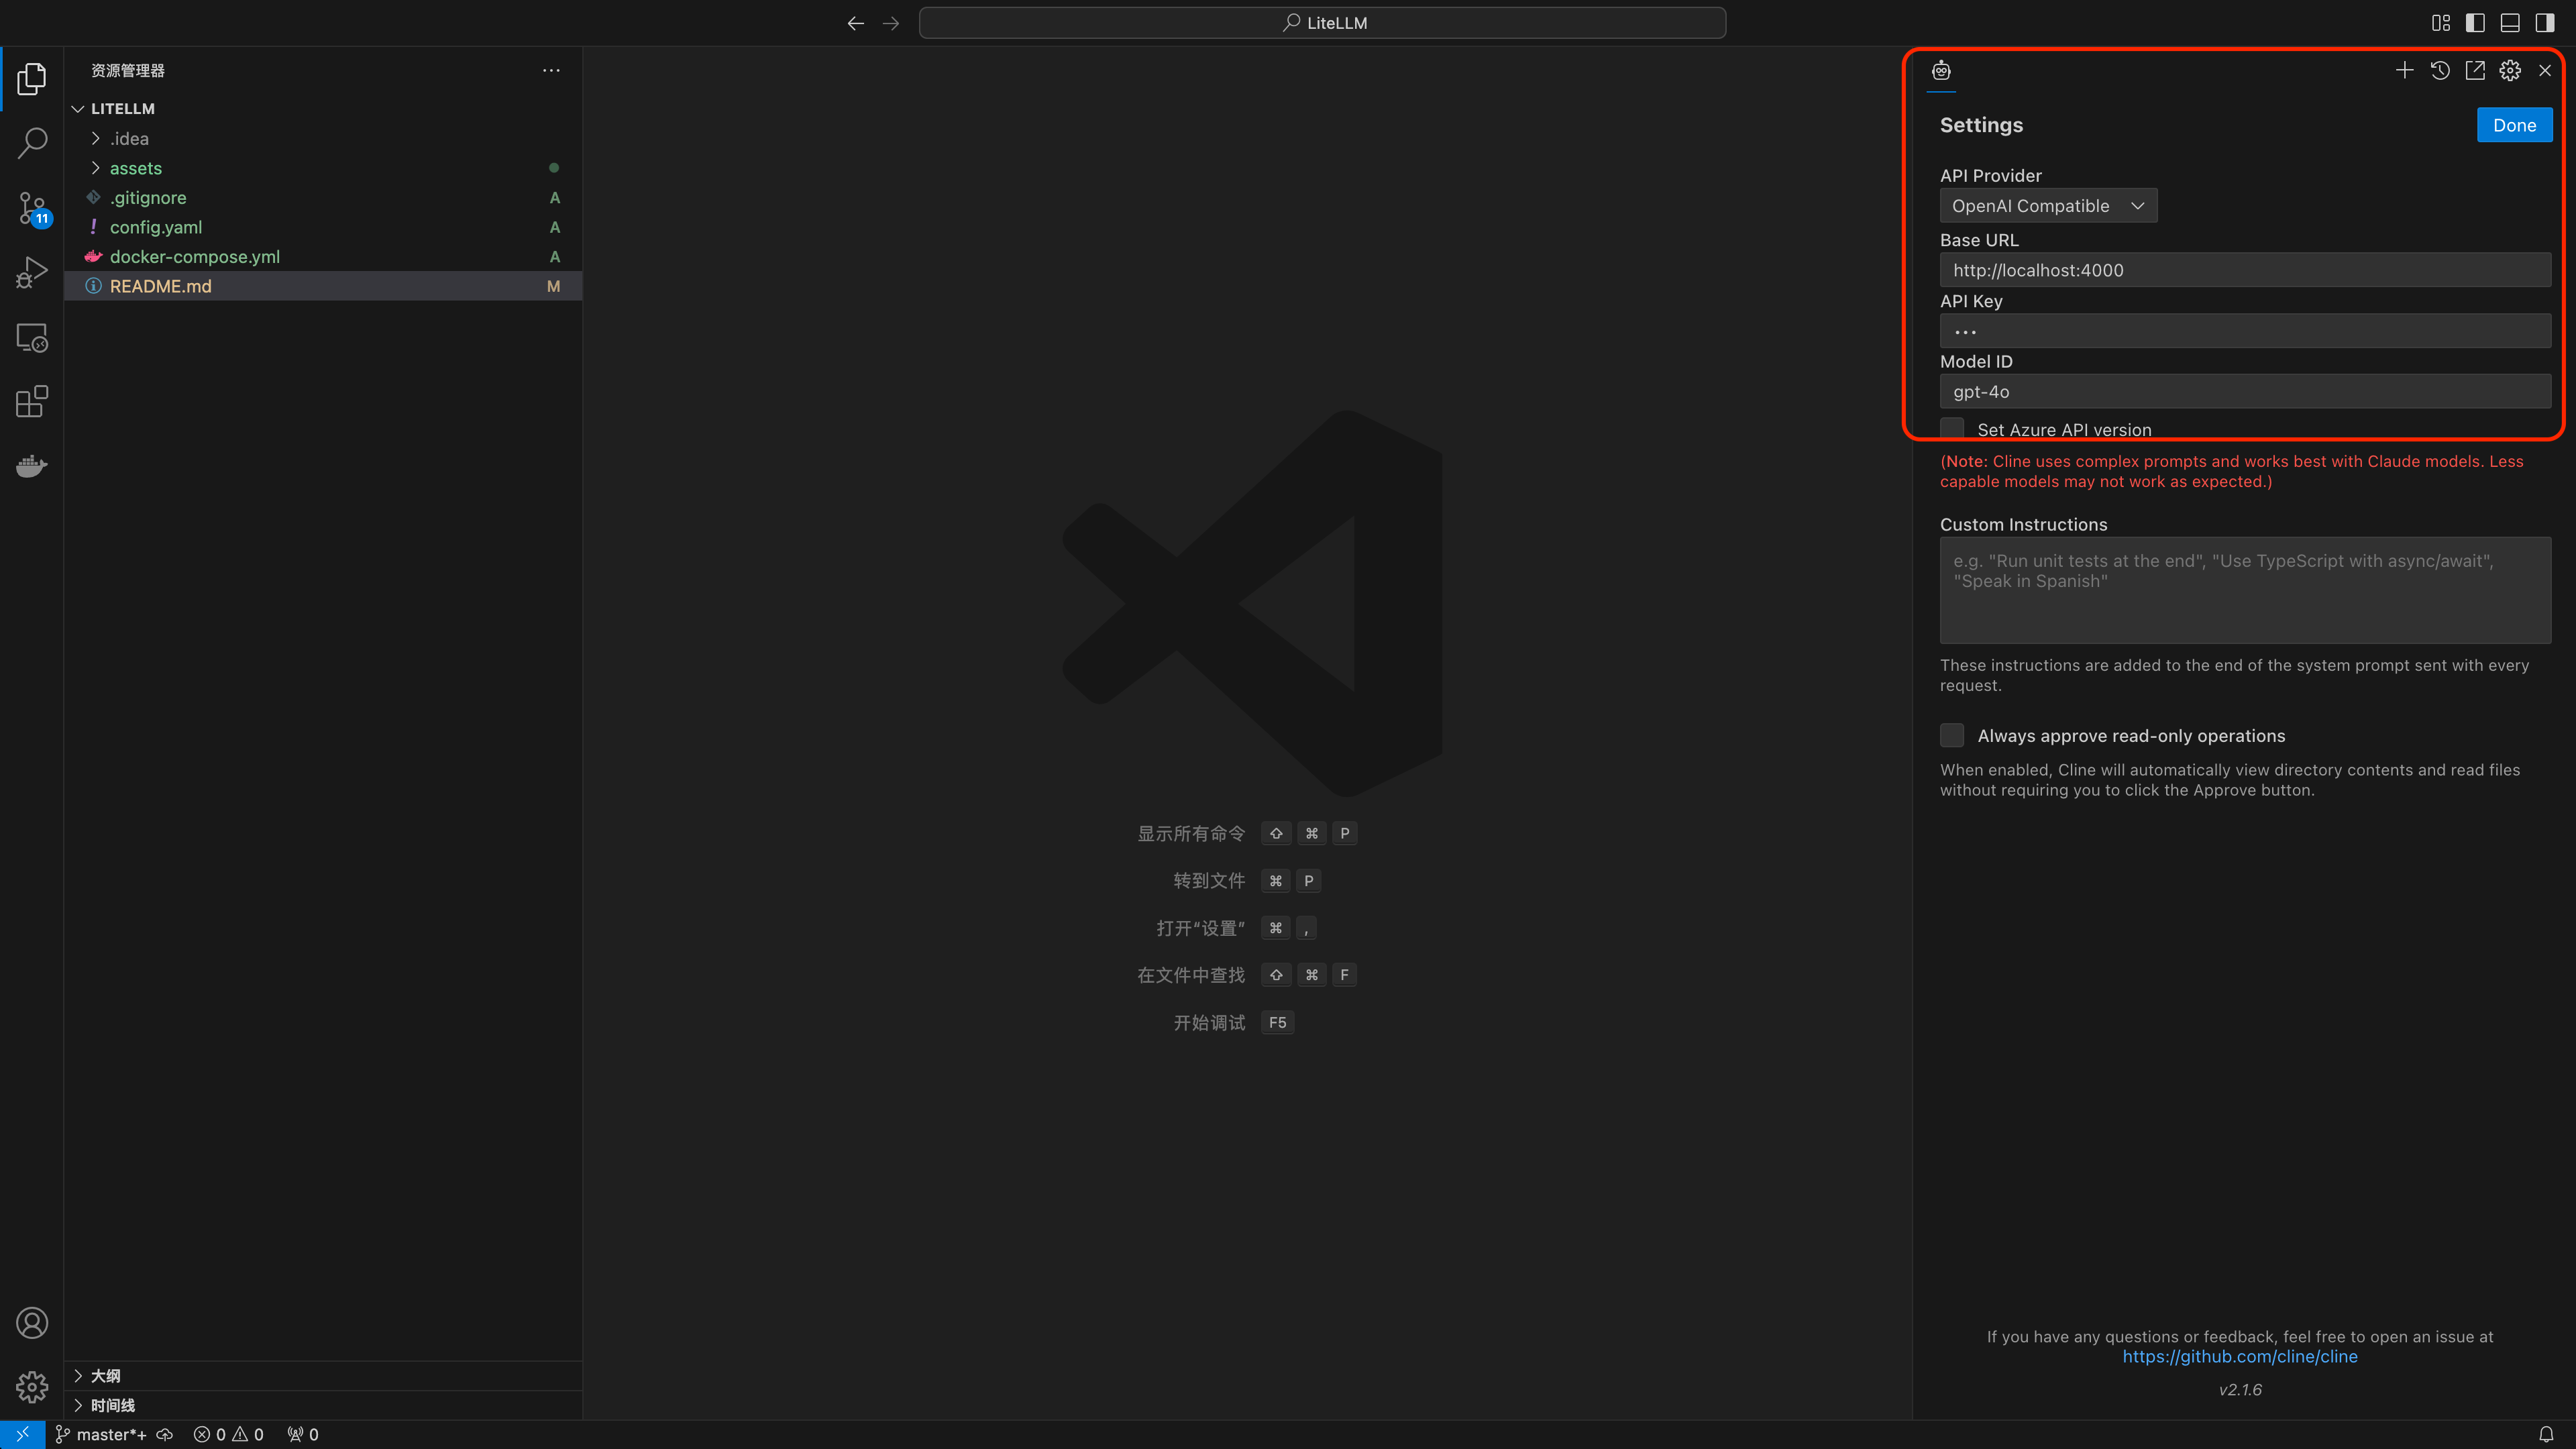
Task: Start new Cline task with plus icon
Action: click(2404, 70)
